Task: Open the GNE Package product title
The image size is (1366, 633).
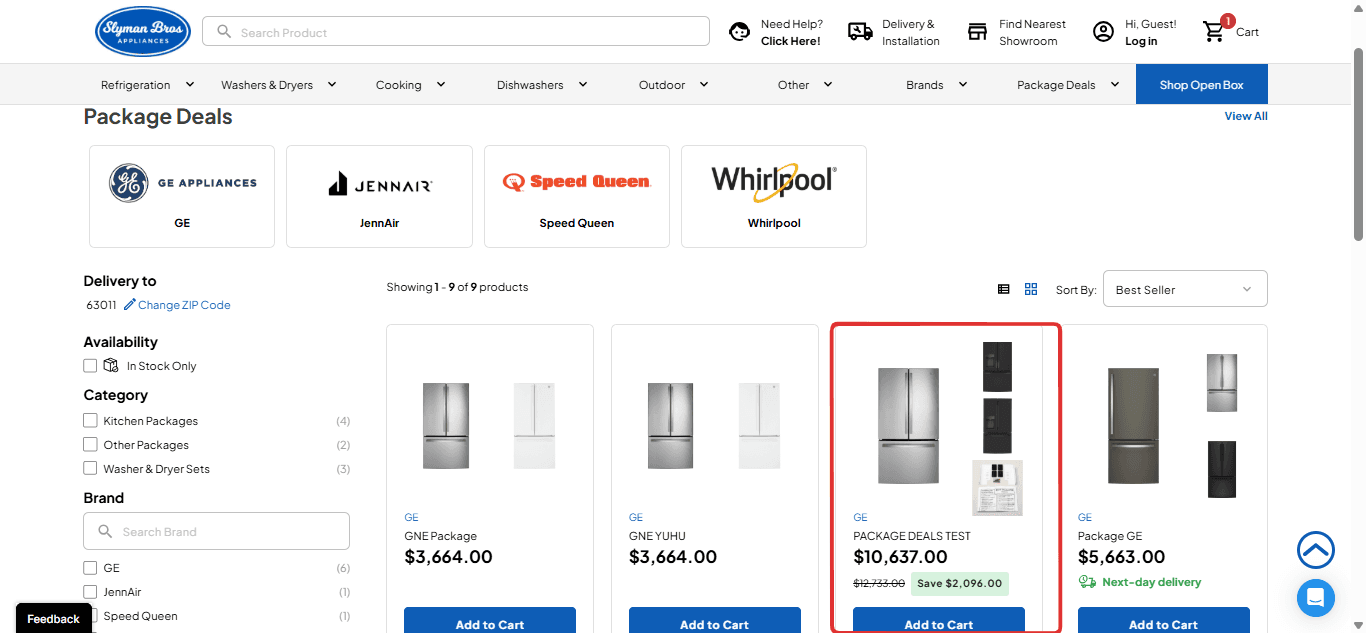Action: click(x=441, y=536)
